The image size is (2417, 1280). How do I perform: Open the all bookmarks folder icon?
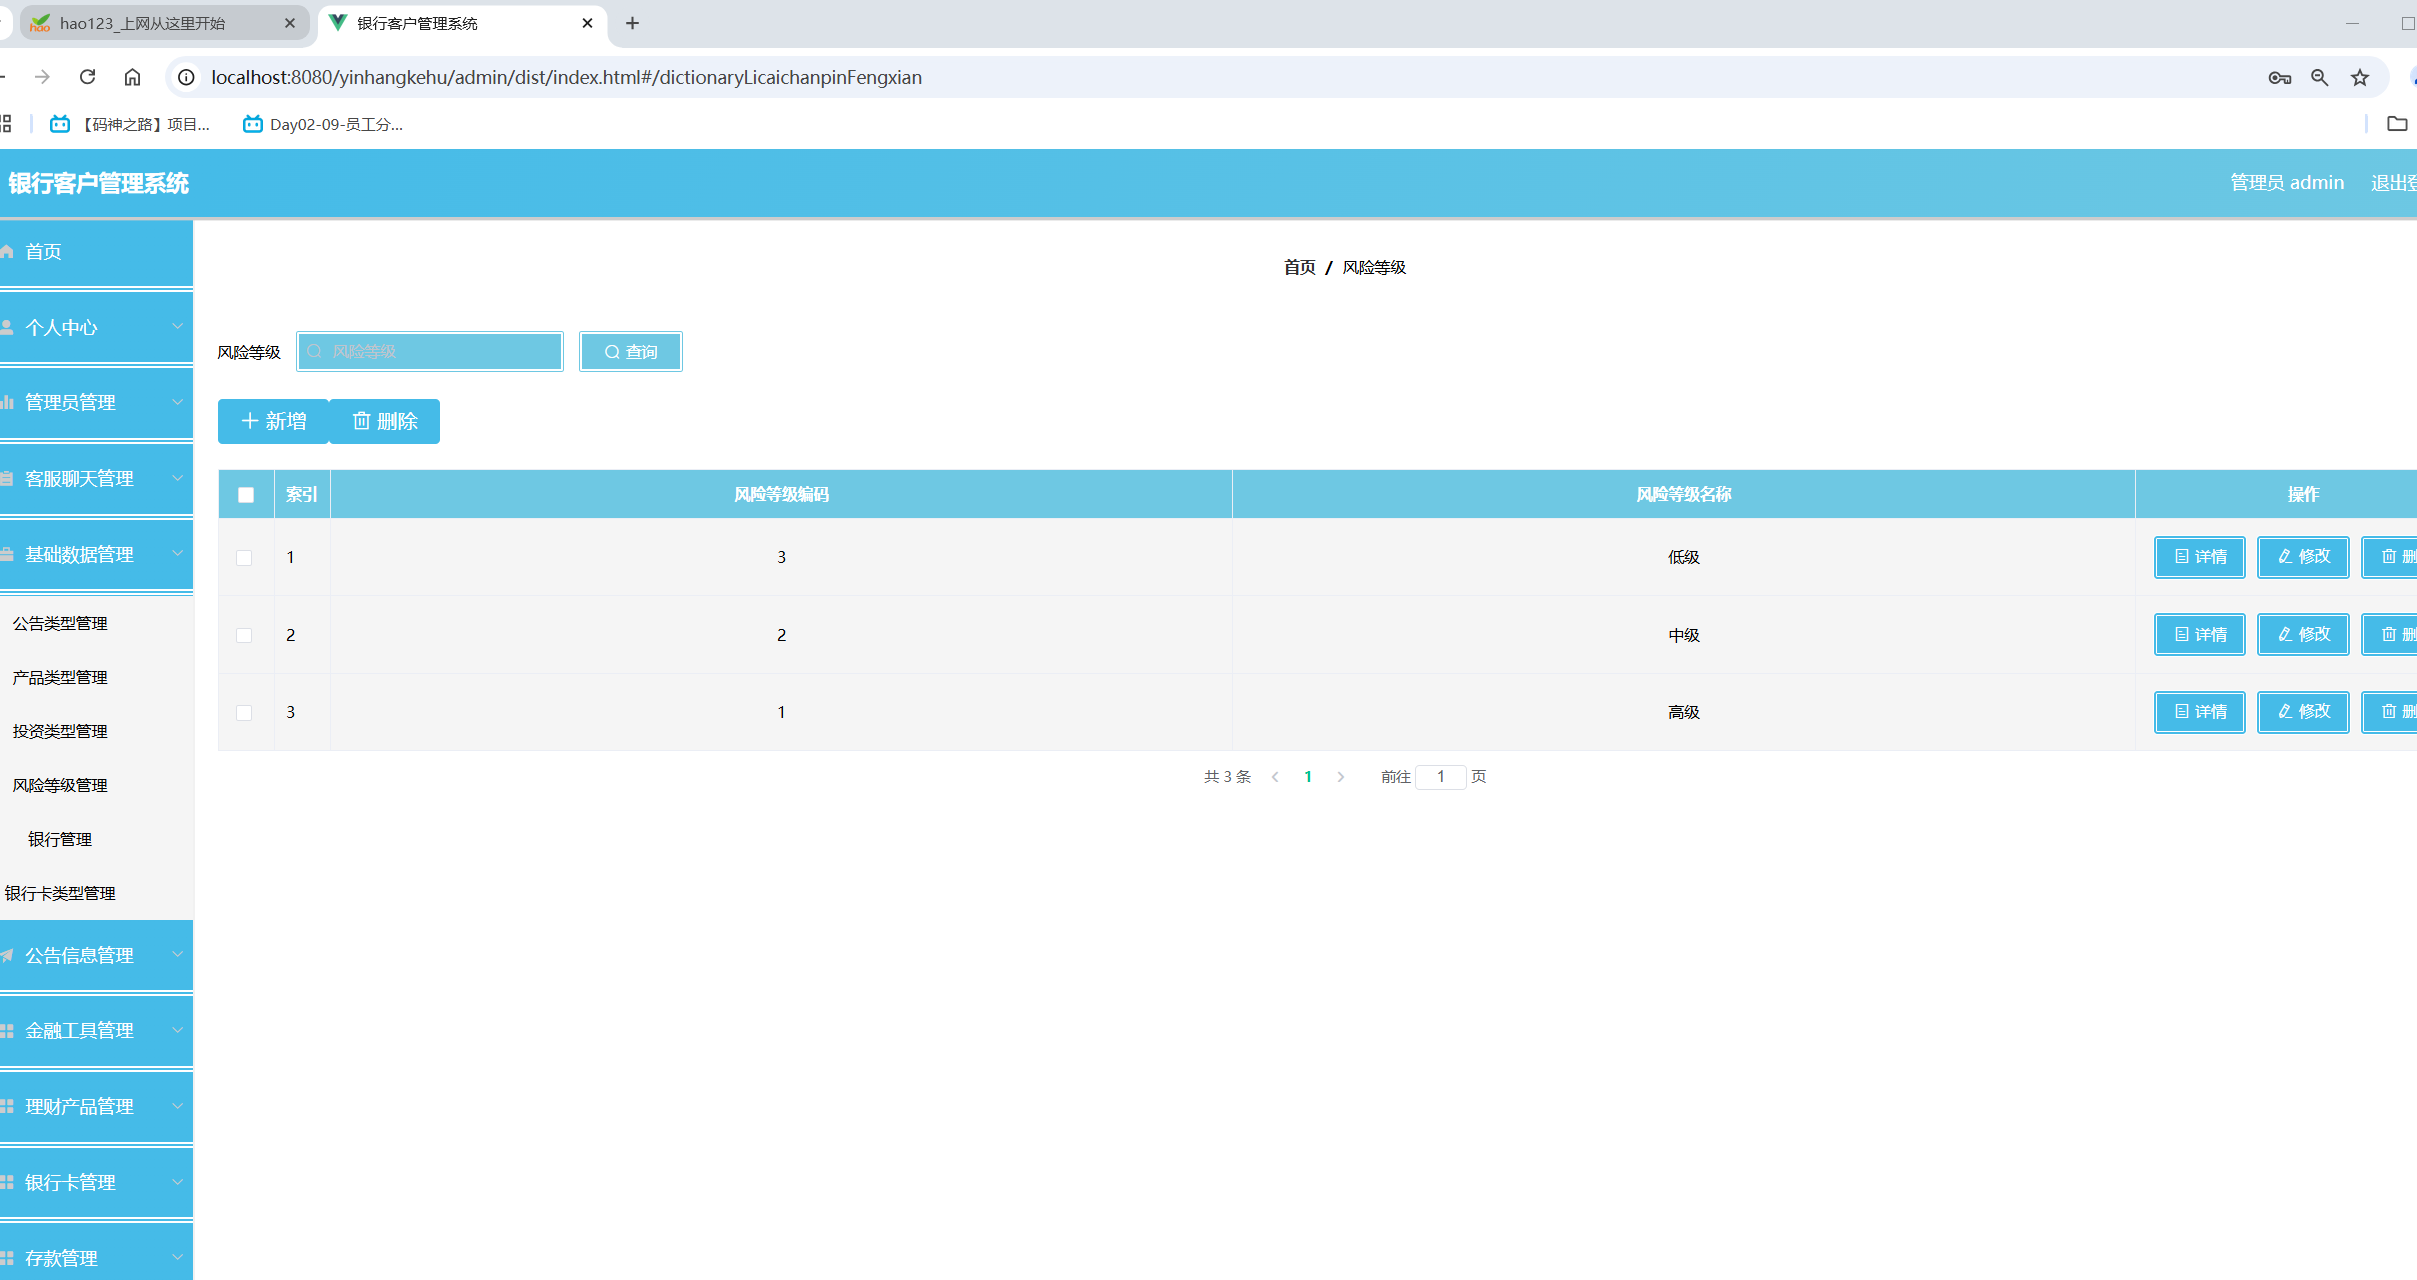(2397, 124)
